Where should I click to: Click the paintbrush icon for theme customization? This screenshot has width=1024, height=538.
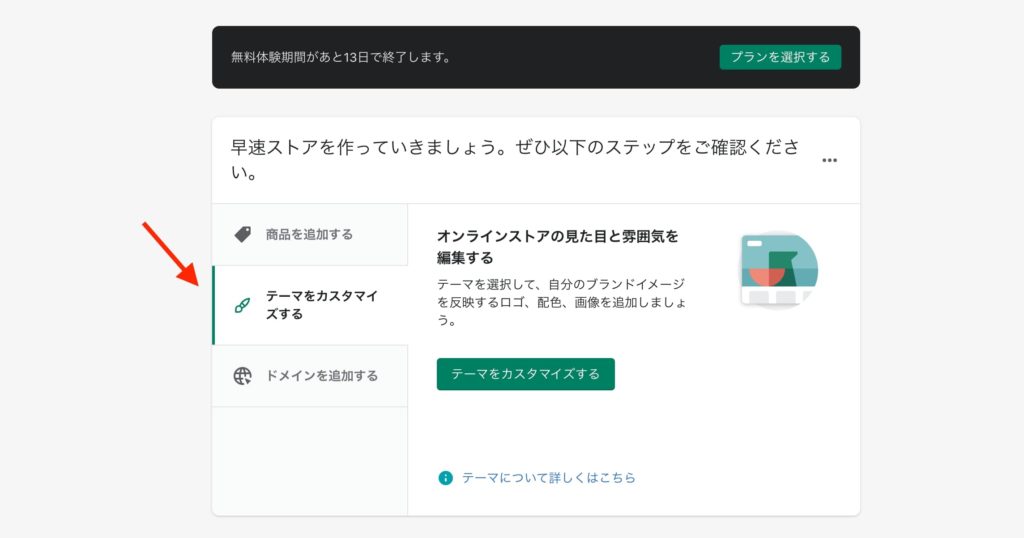242,305
